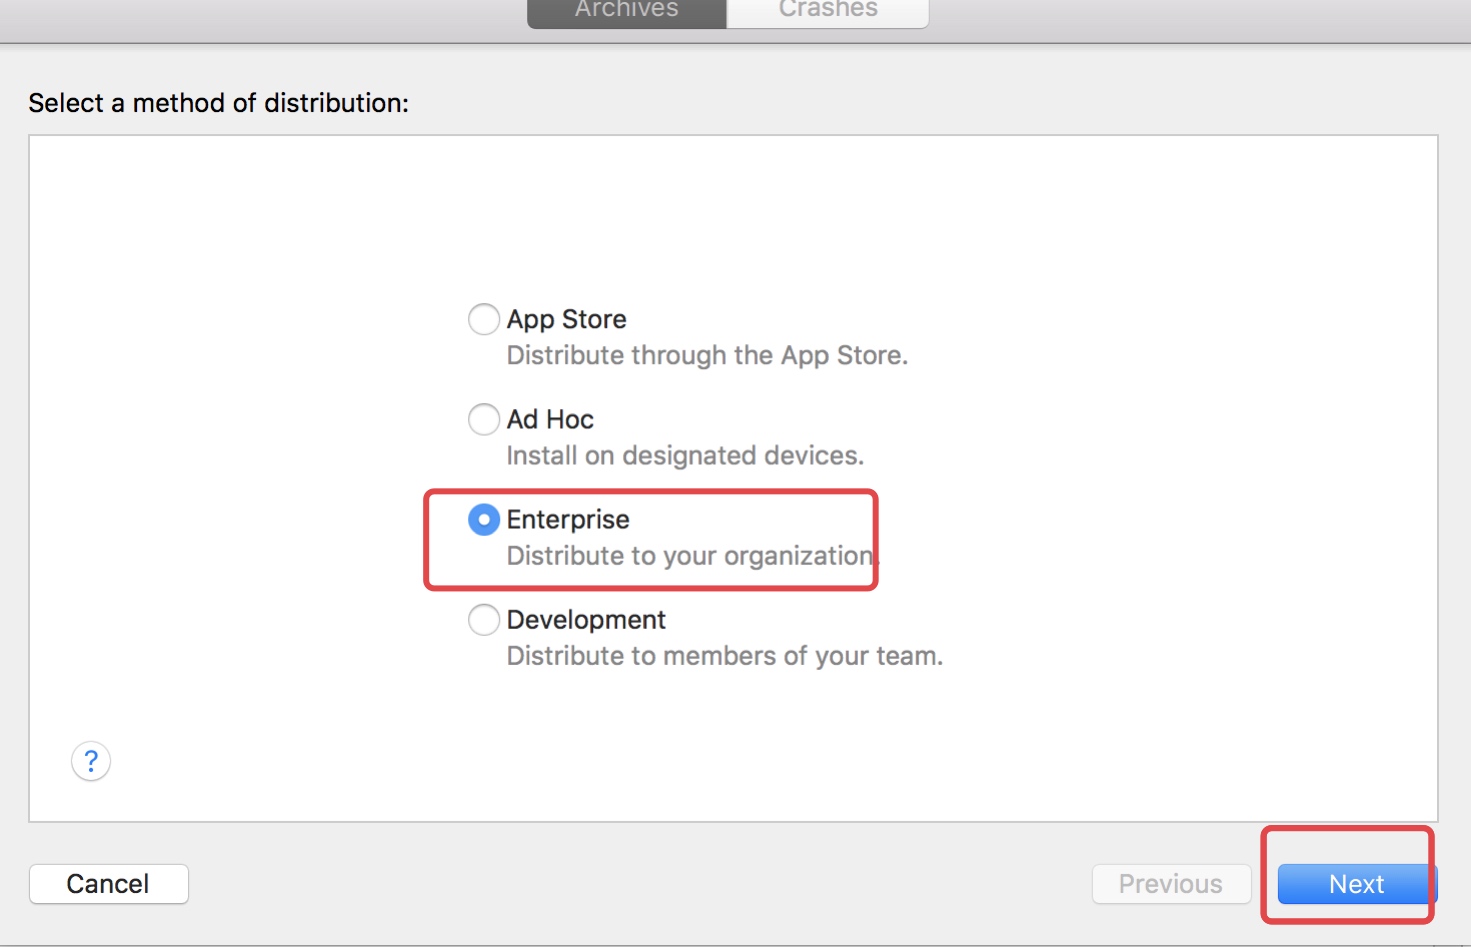Click the Next button

point(1356,884)
